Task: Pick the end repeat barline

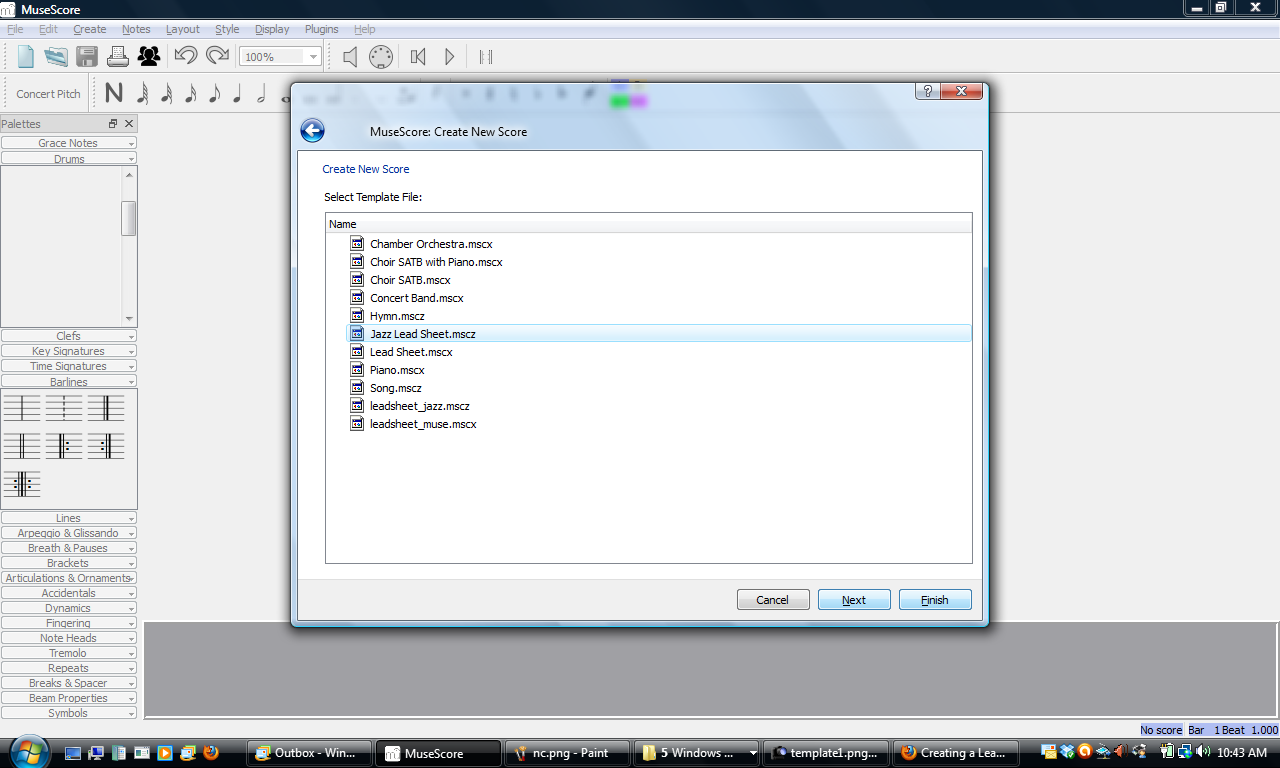Action: point(106,446)
